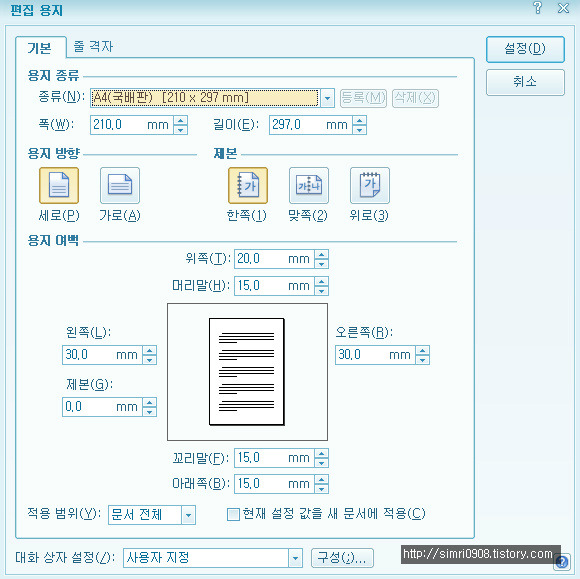
Task: Click the 오른쪽(R) right margin field
Action: tap(375, 355)
